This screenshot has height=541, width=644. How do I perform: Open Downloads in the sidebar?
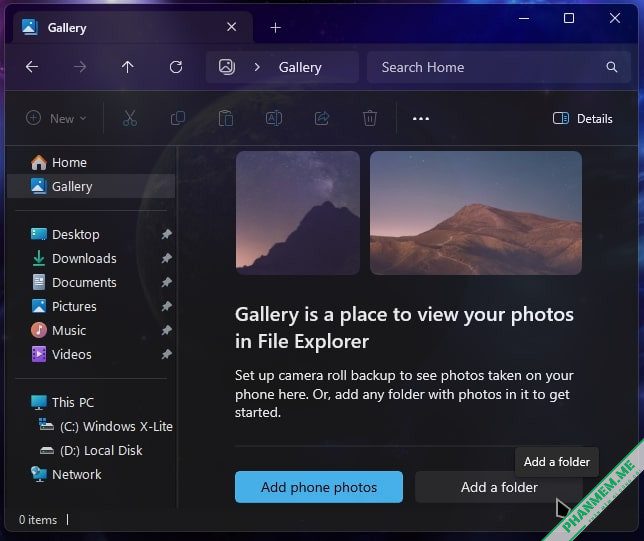tap(91, 258)
